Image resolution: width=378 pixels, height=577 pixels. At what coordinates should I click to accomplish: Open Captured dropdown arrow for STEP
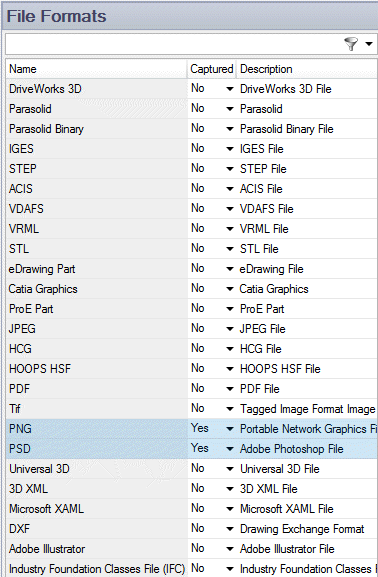coord(230,169)
